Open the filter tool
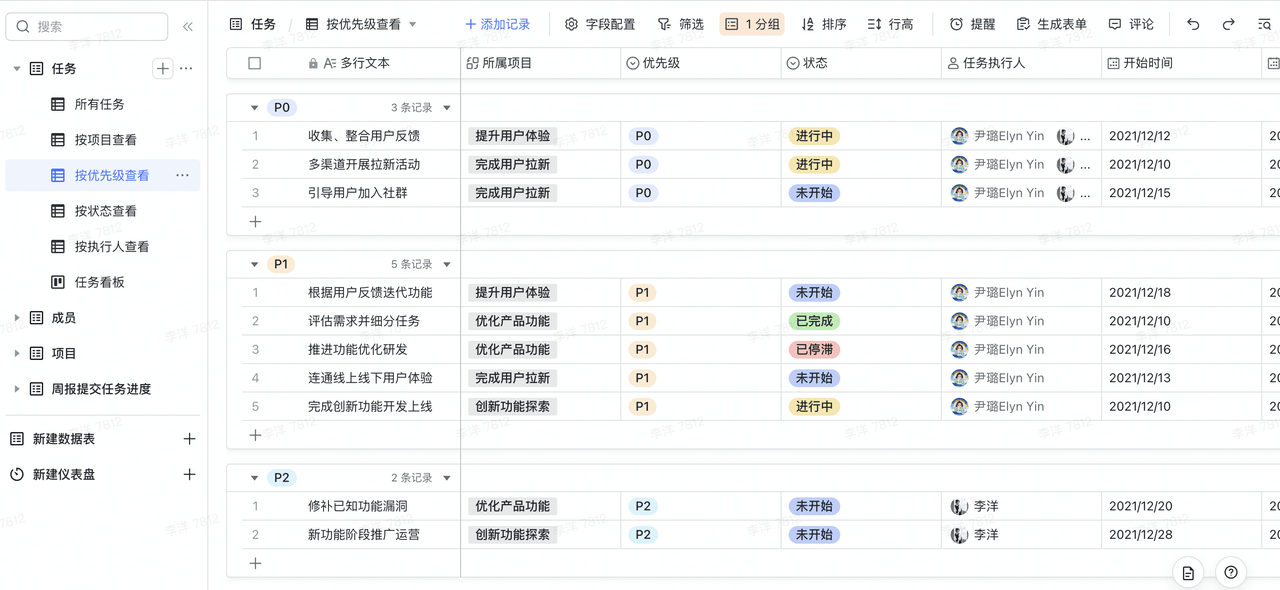The width and height of the screenshot is (1280, 590). [680, 24]
